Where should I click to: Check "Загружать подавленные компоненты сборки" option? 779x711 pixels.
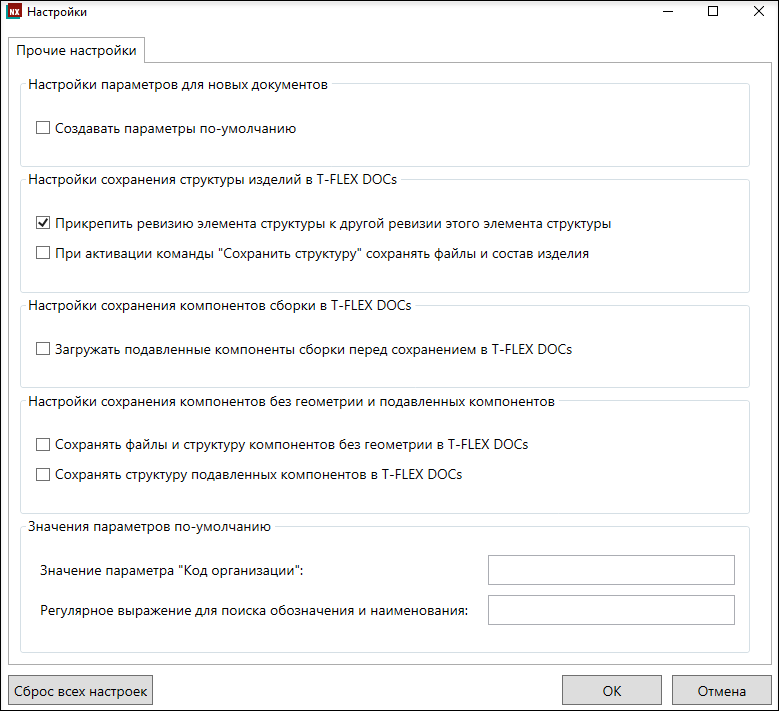[x=43, y=349]
